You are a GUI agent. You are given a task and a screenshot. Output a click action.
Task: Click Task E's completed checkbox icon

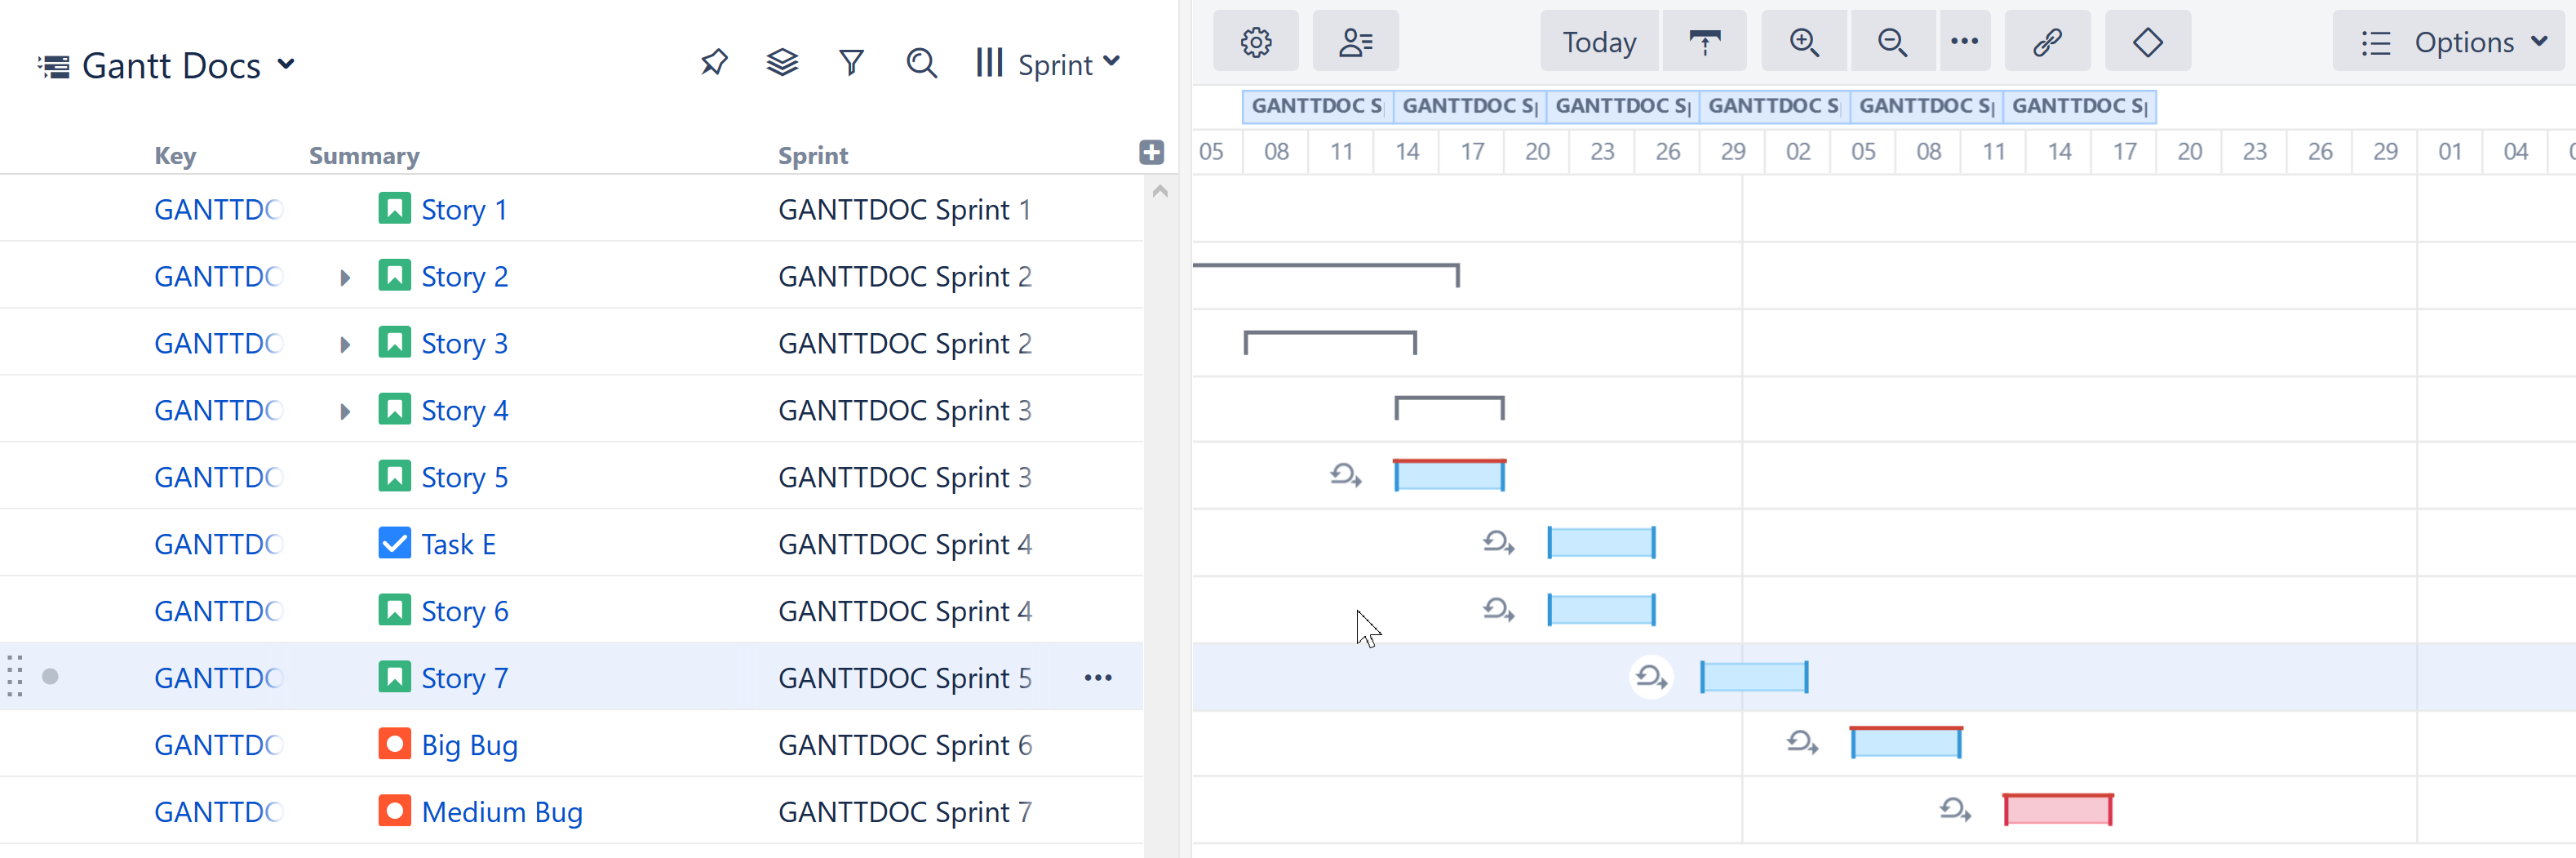pos(394,543)
